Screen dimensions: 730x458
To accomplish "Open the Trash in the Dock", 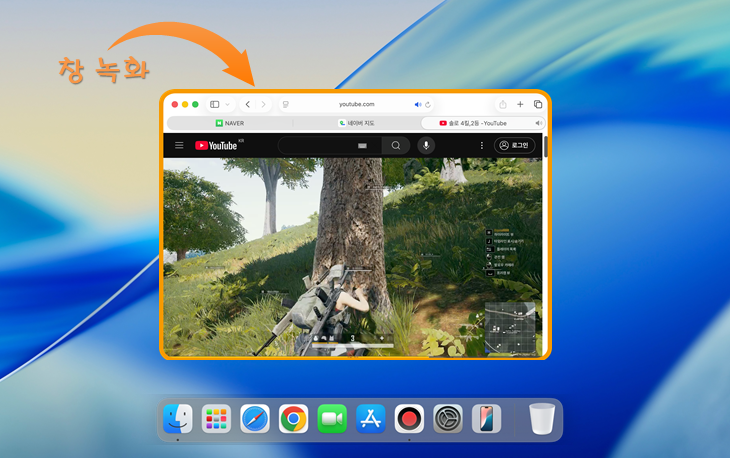I will click(542, 419).
